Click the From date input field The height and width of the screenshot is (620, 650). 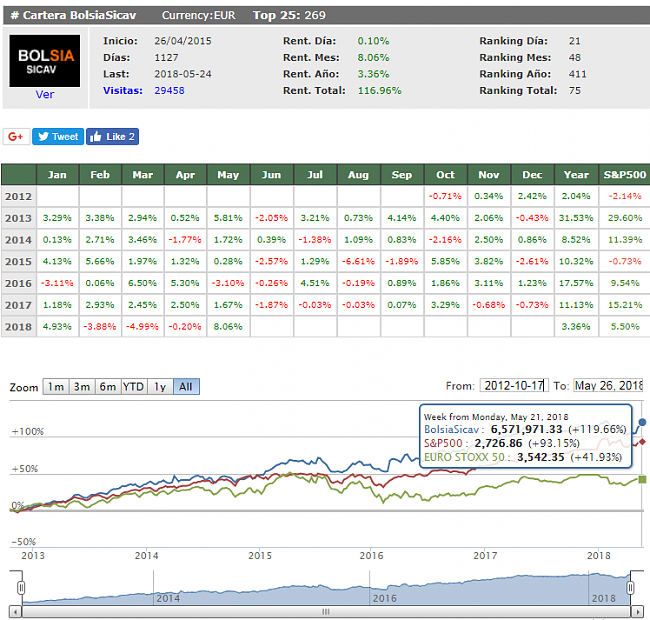514,386
